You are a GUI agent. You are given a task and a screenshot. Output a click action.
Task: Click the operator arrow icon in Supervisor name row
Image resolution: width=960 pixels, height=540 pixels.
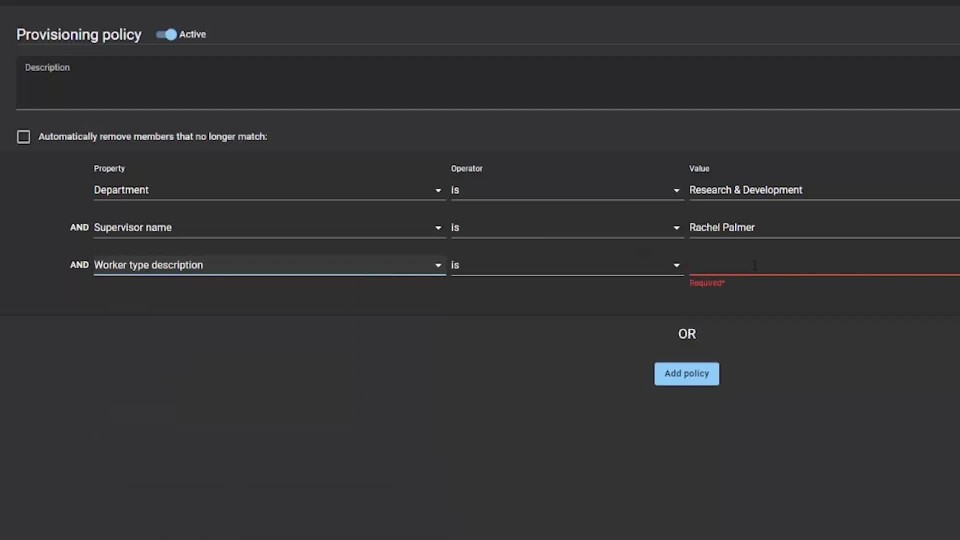click(677, 228)
